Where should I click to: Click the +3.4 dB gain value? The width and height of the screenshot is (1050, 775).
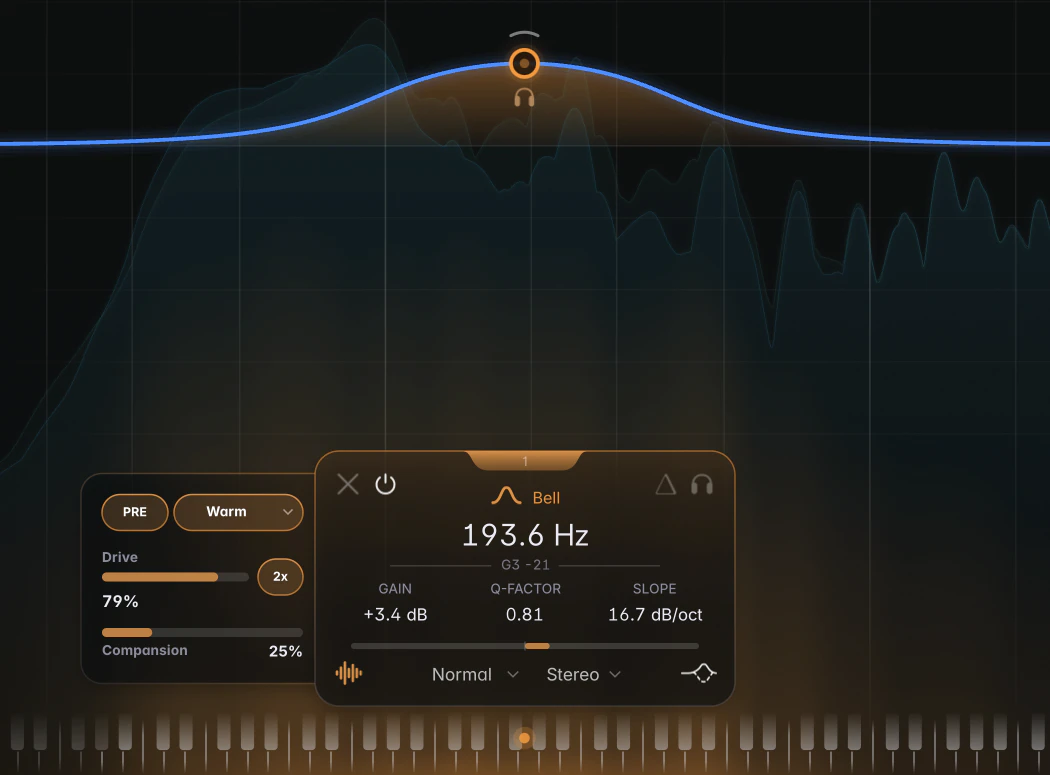(395, 614)
